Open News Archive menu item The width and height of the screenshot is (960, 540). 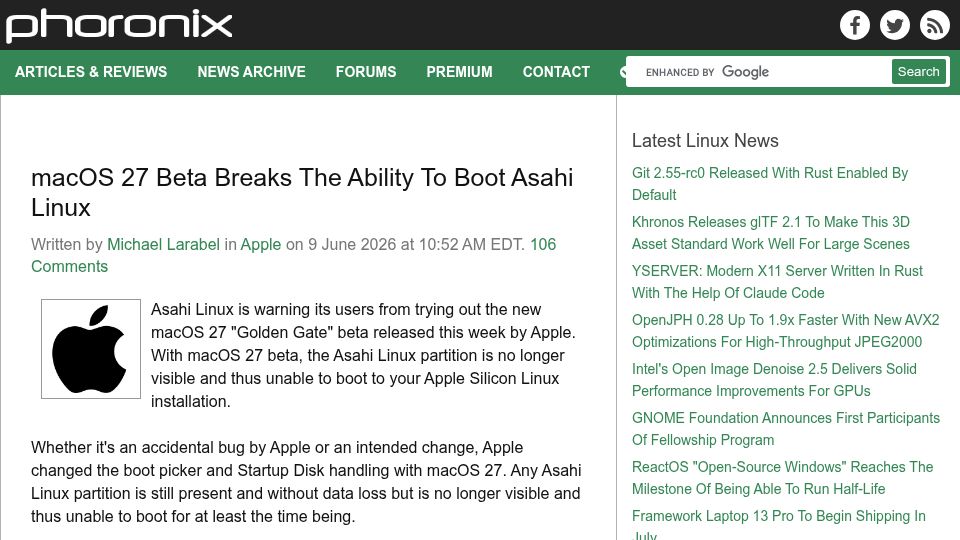251,72
